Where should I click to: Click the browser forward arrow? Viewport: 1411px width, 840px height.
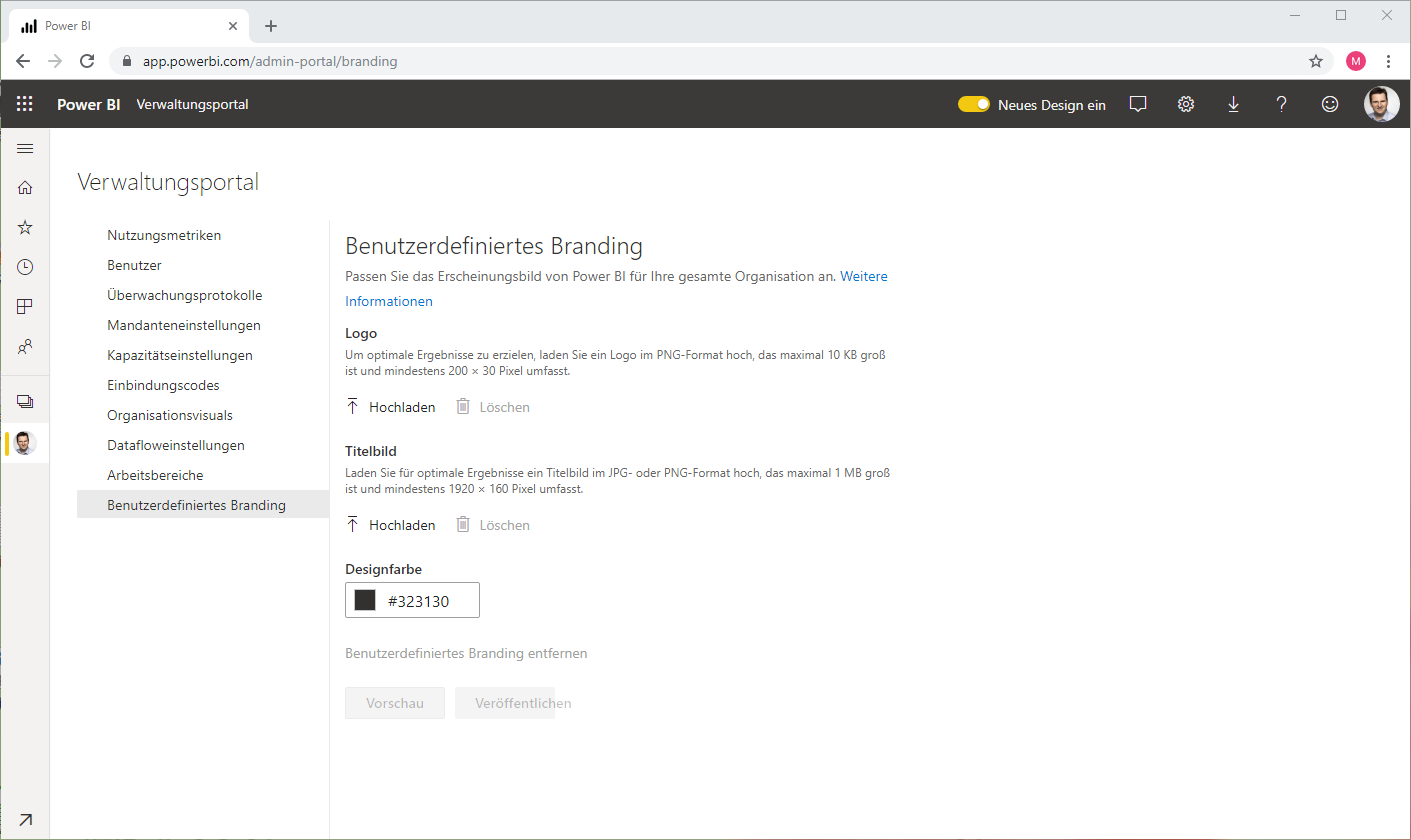(x=55, y=61)
